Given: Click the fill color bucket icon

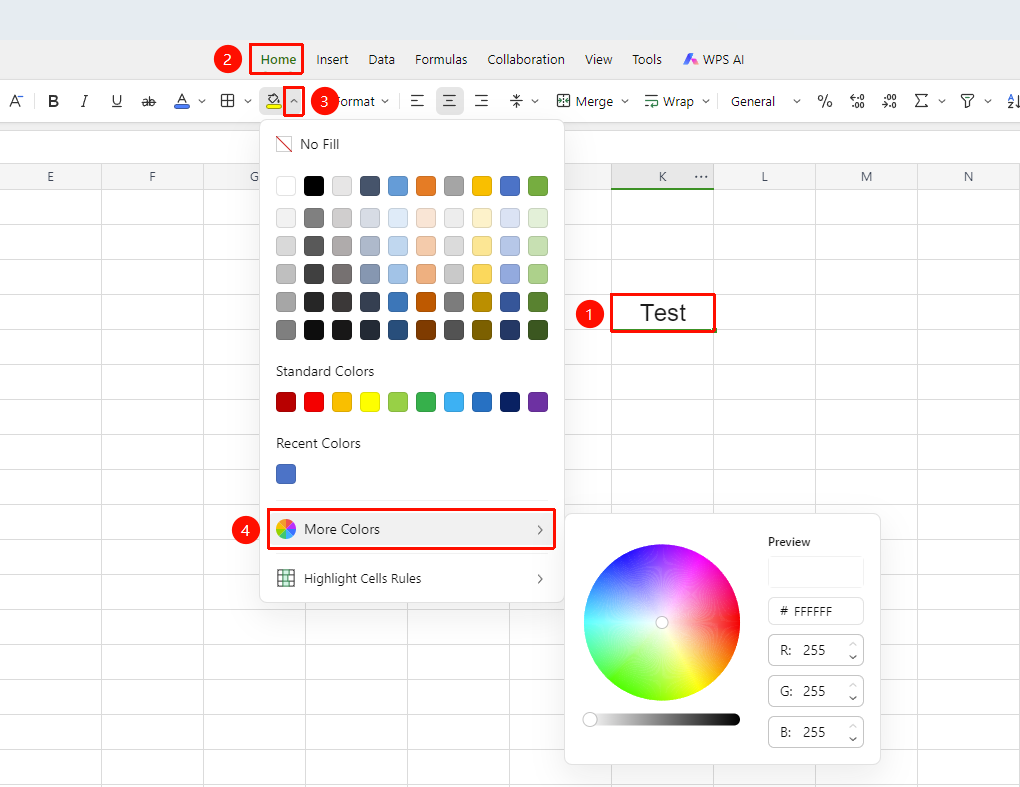Looking at the screenshot, I should pyautogui.click(x=273, y=101).
